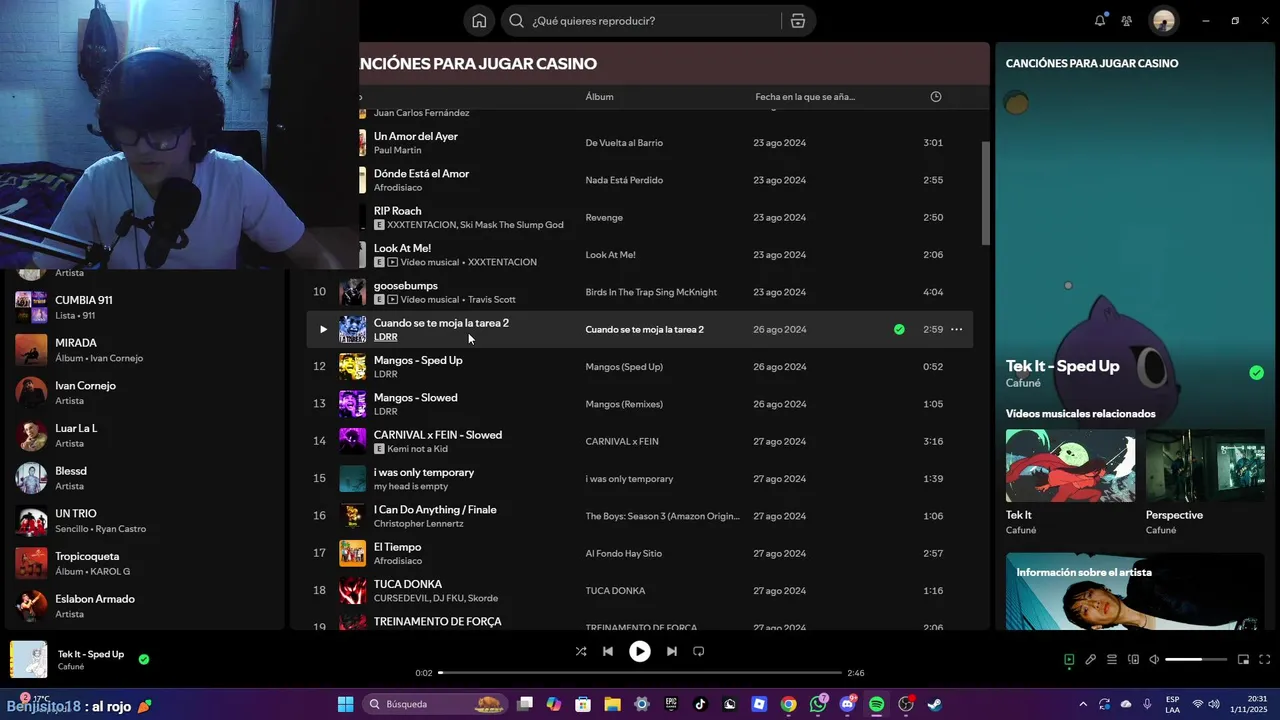Open 'Travis Scott' artist link on goosebumps
1280x720 pixels.
click(492, 300)
